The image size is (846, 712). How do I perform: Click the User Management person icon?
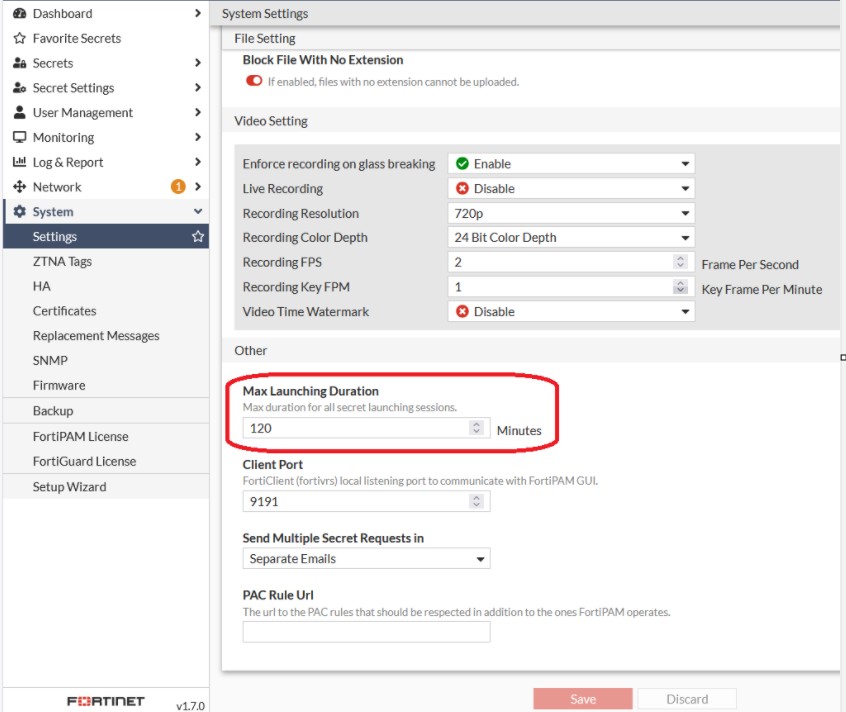(19, 113)
